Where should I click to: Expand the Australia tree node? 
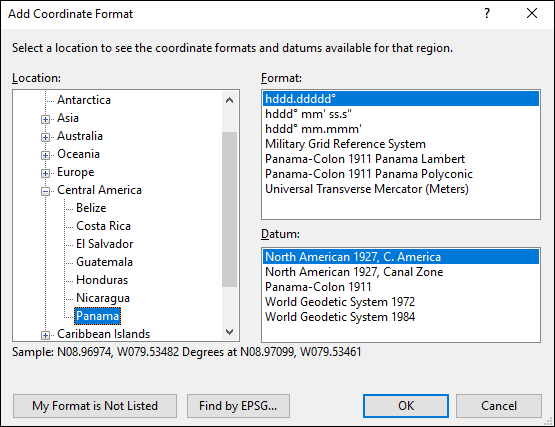(45, 137)
